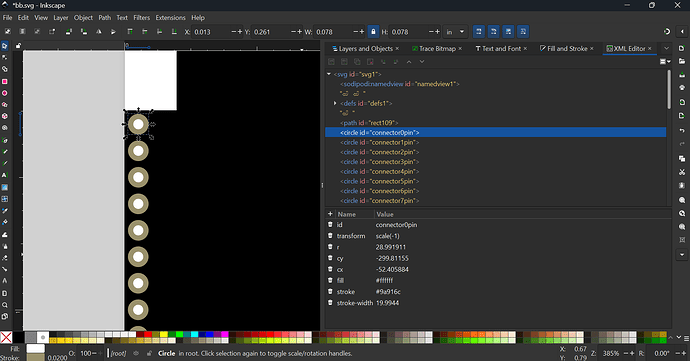Toggle move gradients with object button

click(508, 32)
